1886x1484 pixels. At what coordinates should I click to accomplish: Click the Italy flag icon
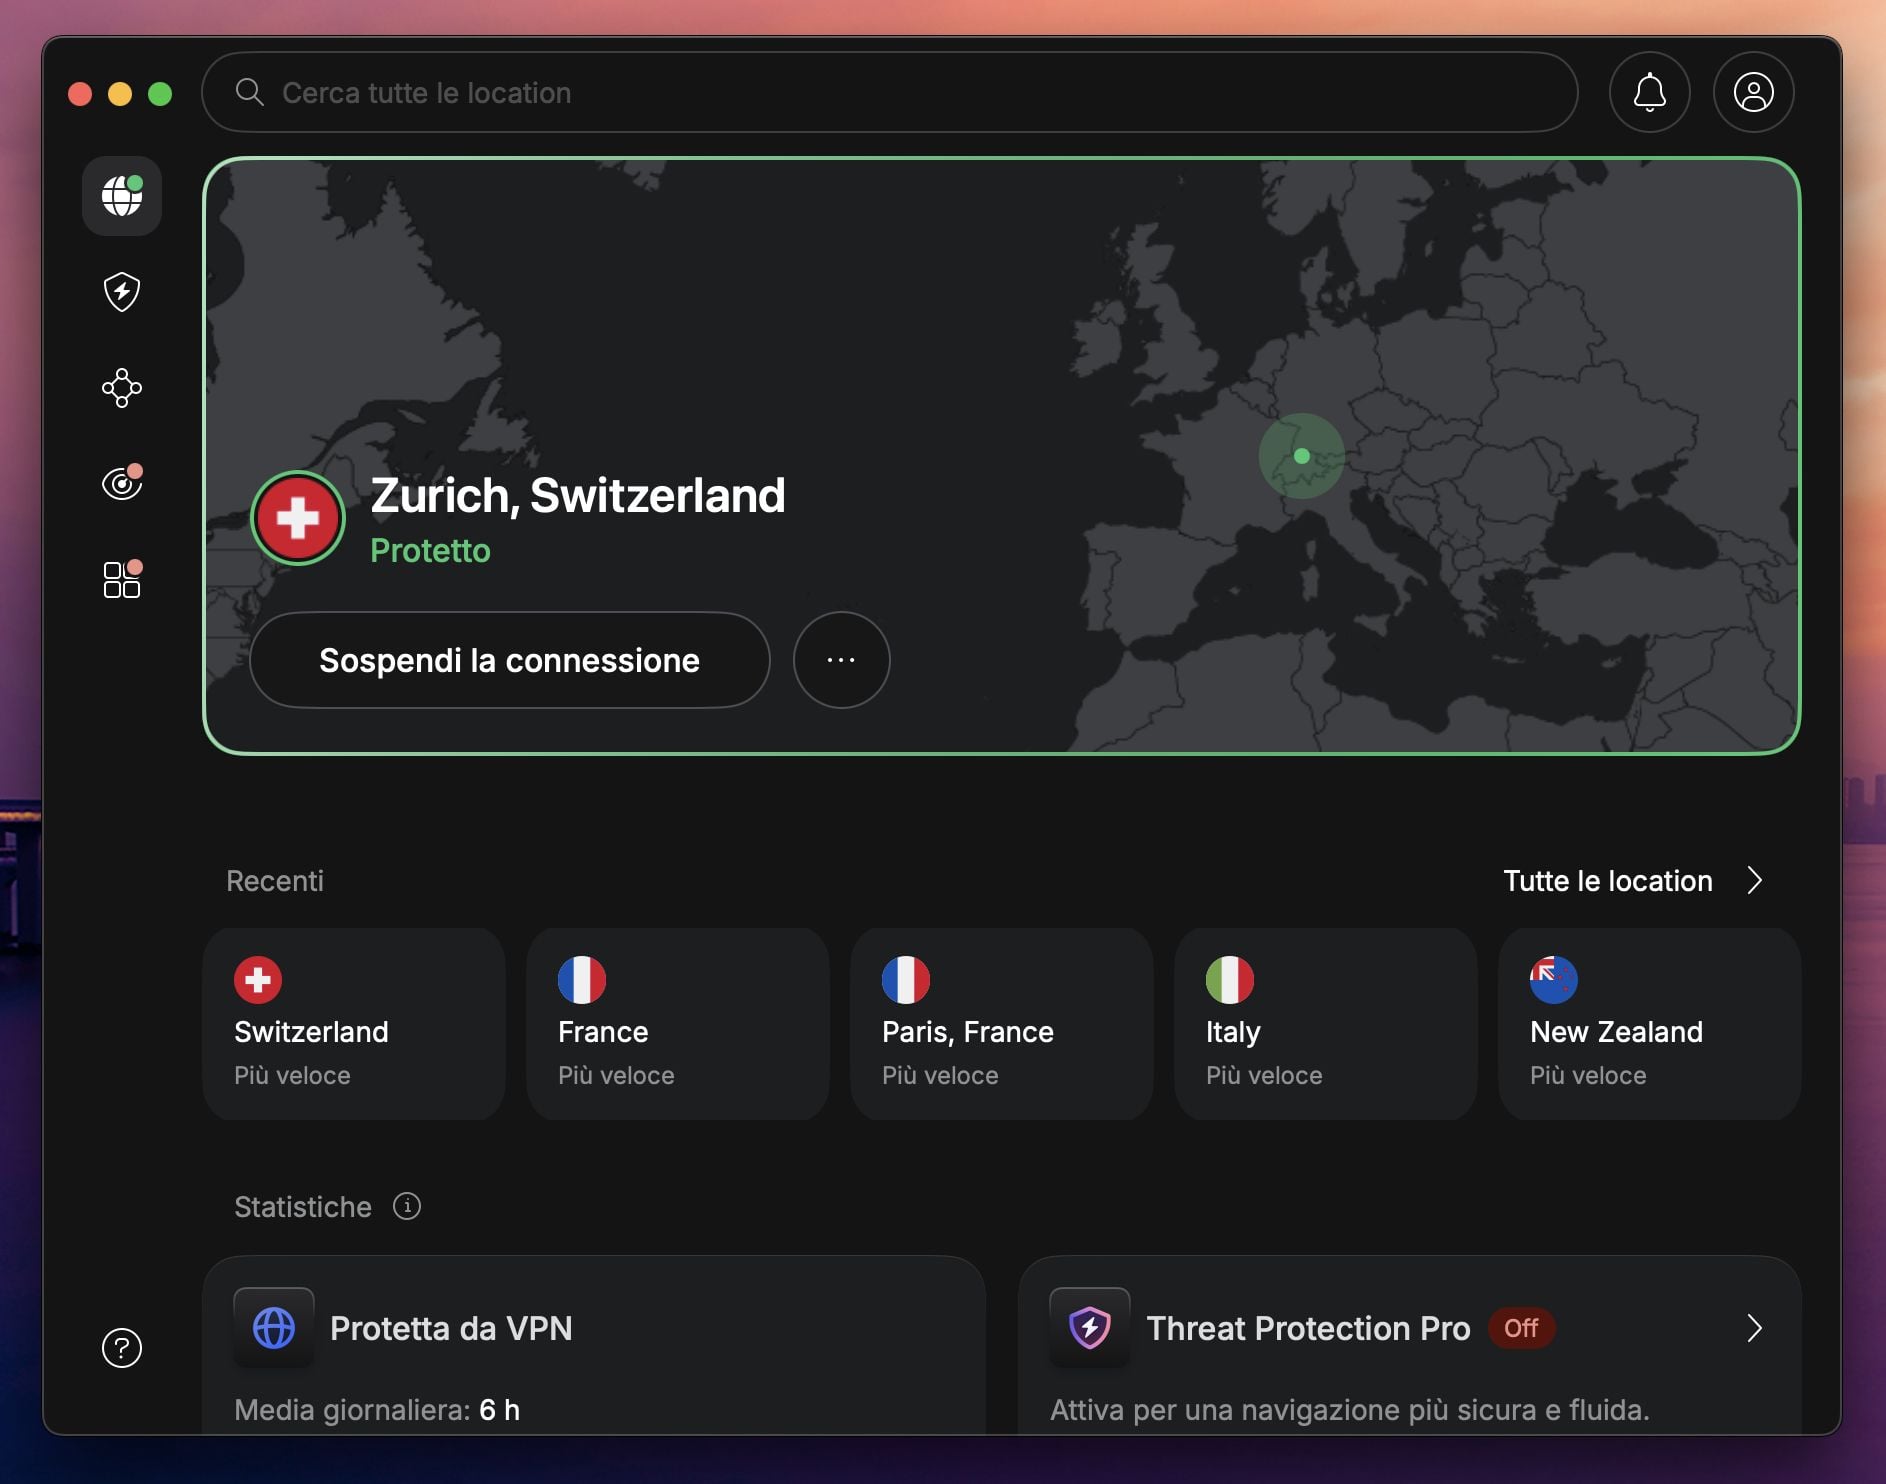pyautogui.click(x=1230, y=980)
